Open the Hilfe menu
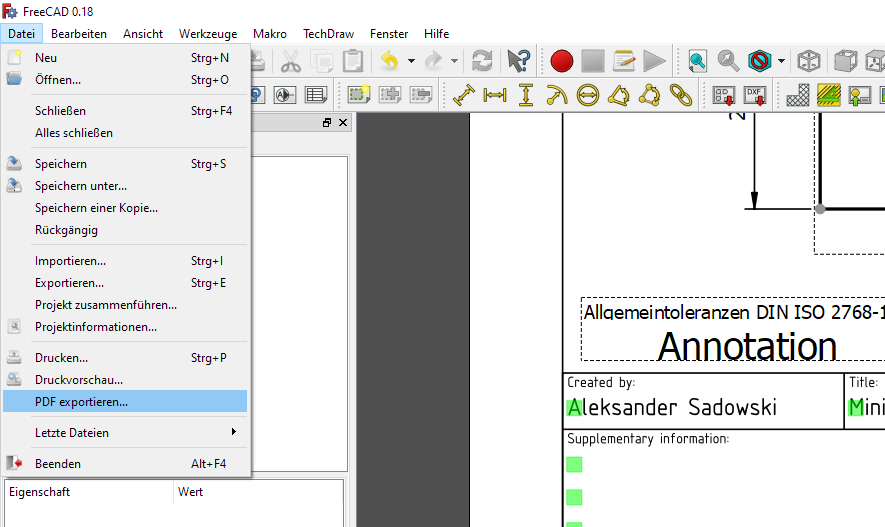885x527 pixels. click(436, 34)
